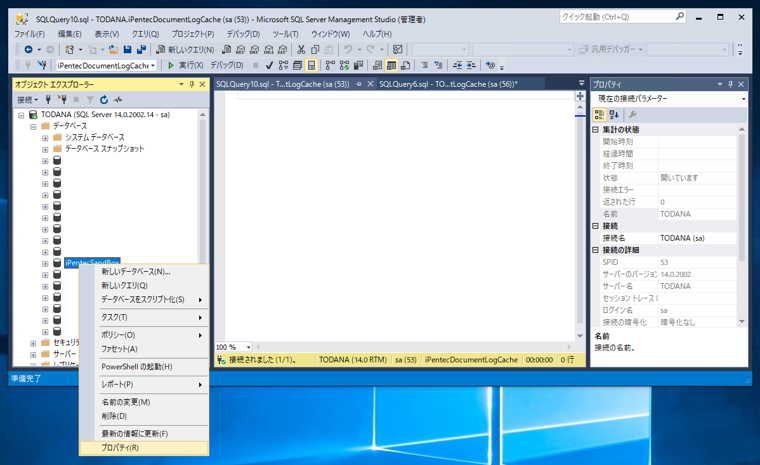
Task: Click the disconnect plug icon with red X
Action: [62, 100]
